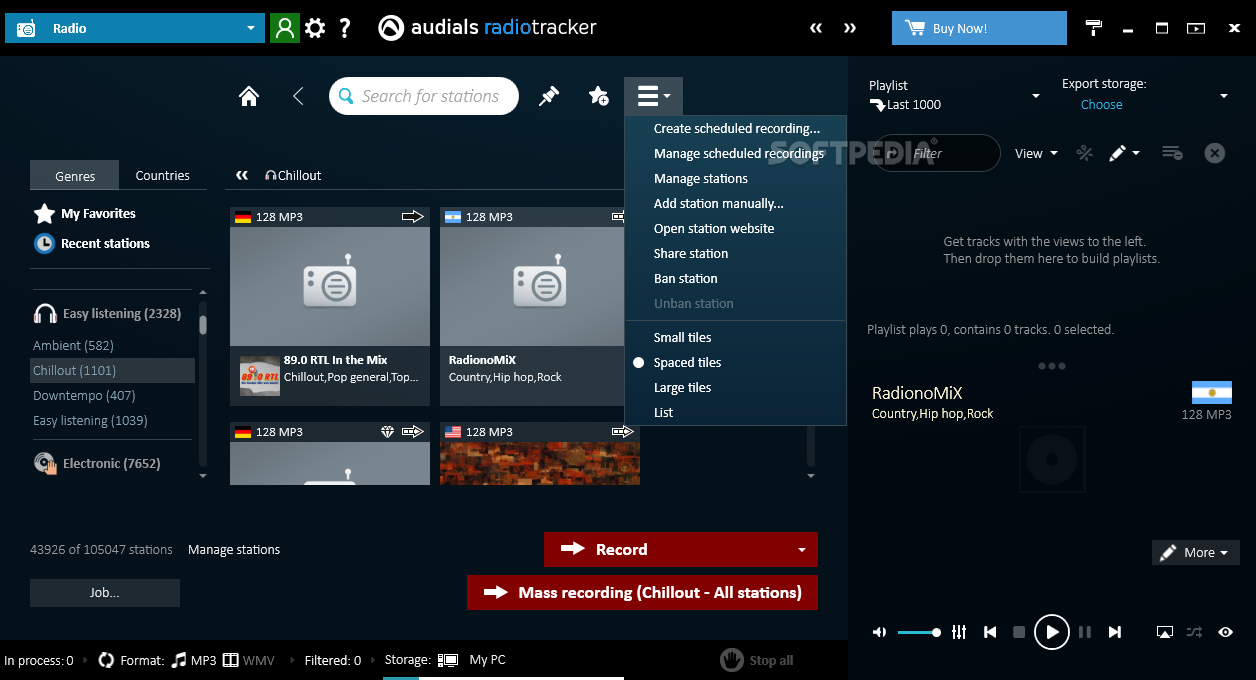Screen dimensions: 1256x680
Task: Open the Record button dropdown arrow
Action: pyautogui.click(x=801, y=550)
